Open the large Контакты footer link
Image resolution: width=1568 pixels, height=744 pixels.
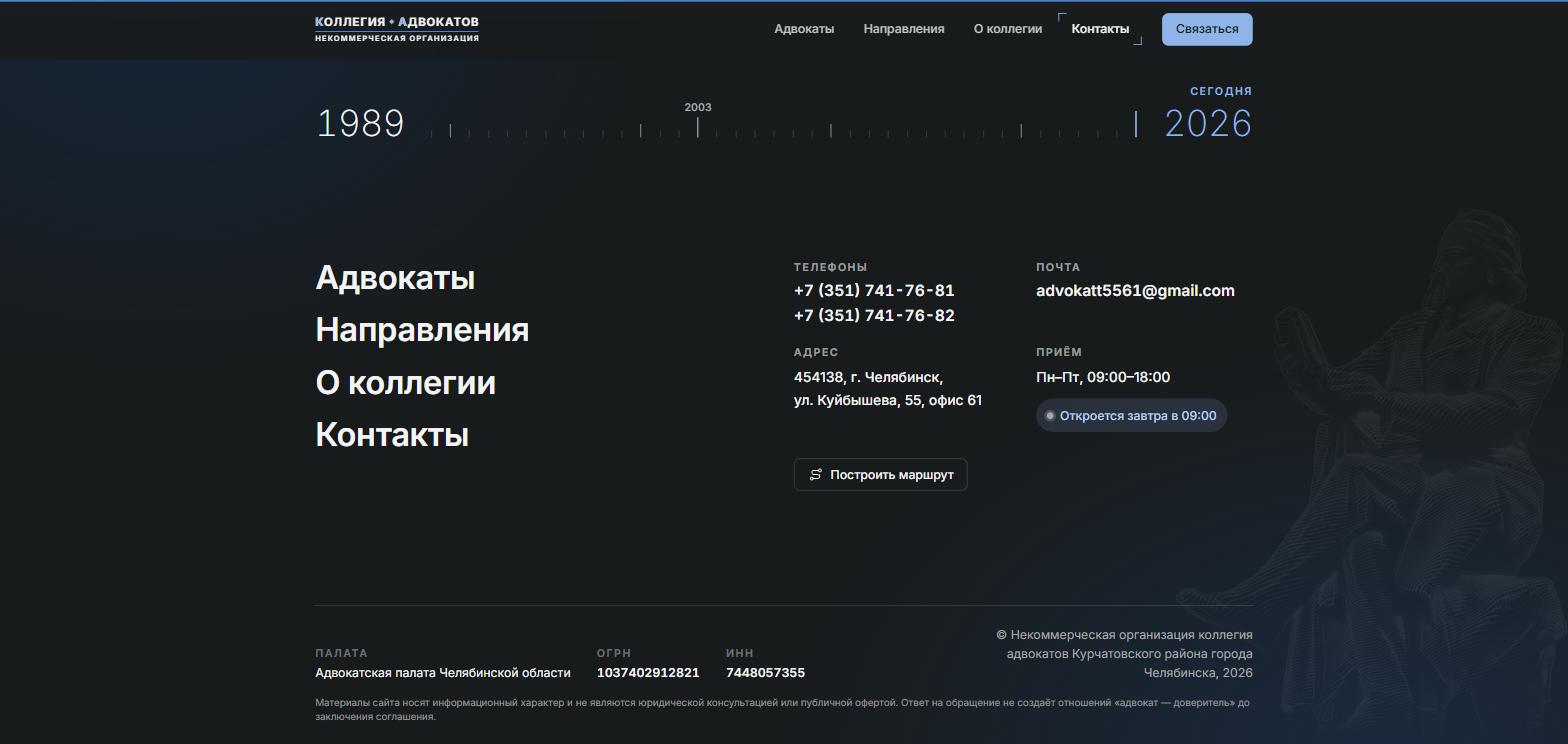392,435
